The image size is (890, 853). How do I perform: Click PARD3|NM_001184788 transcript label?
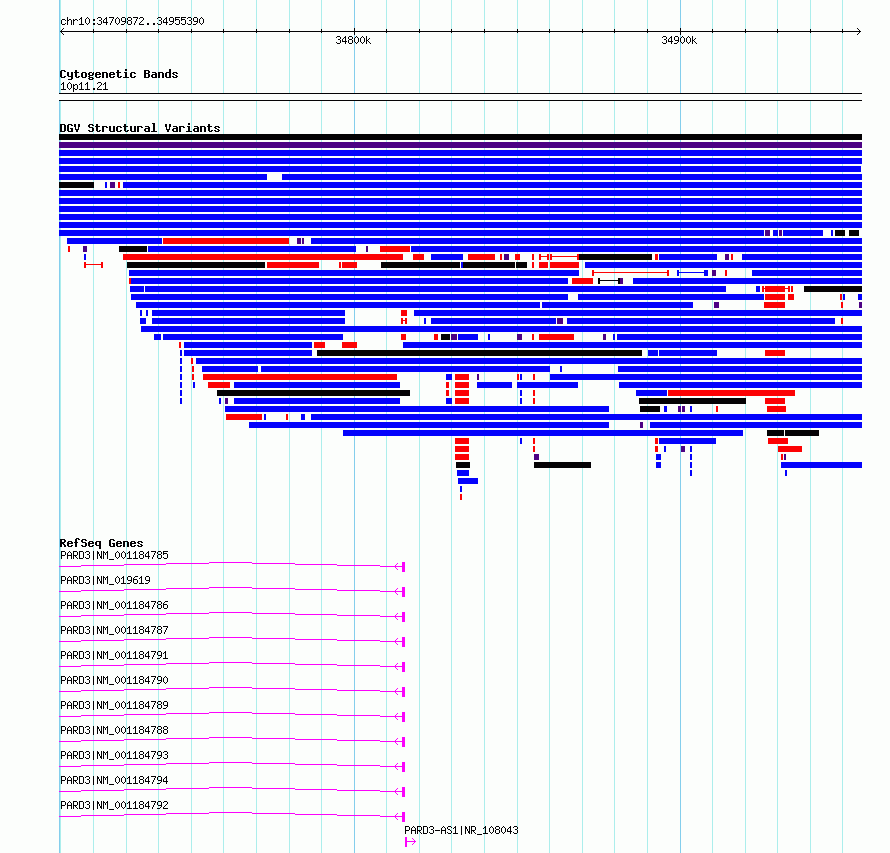pyautogui.click(x=114, y=730)
